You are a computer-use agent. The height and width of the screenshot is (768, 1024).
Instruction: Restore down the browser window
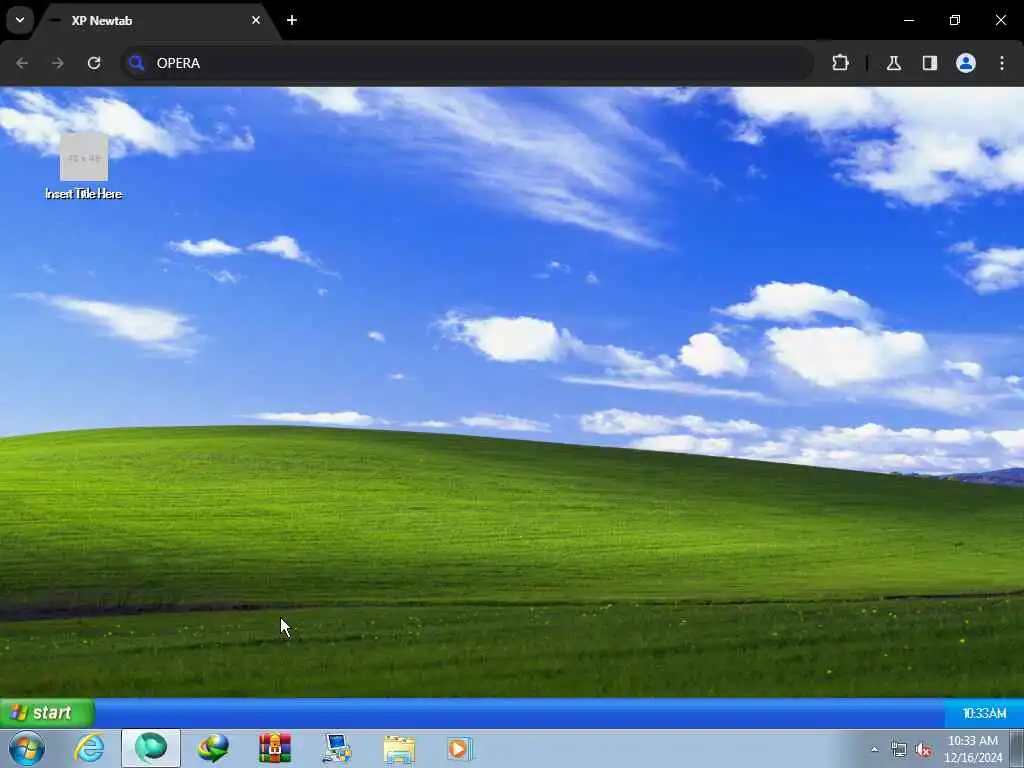[x=955, y=20]
